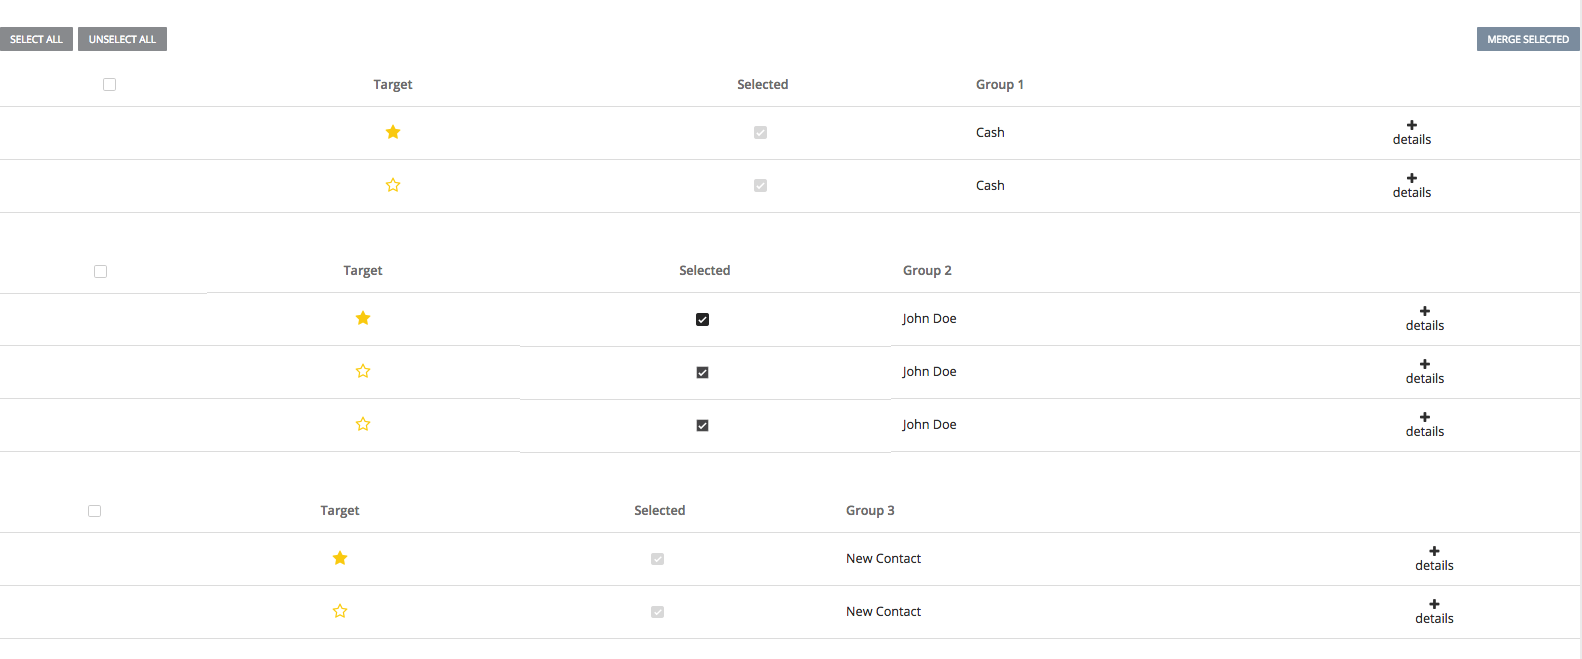This screenshot has height=659, width=1582.
Task: Click filled star on first New Contact row
Action: (340, 558)
